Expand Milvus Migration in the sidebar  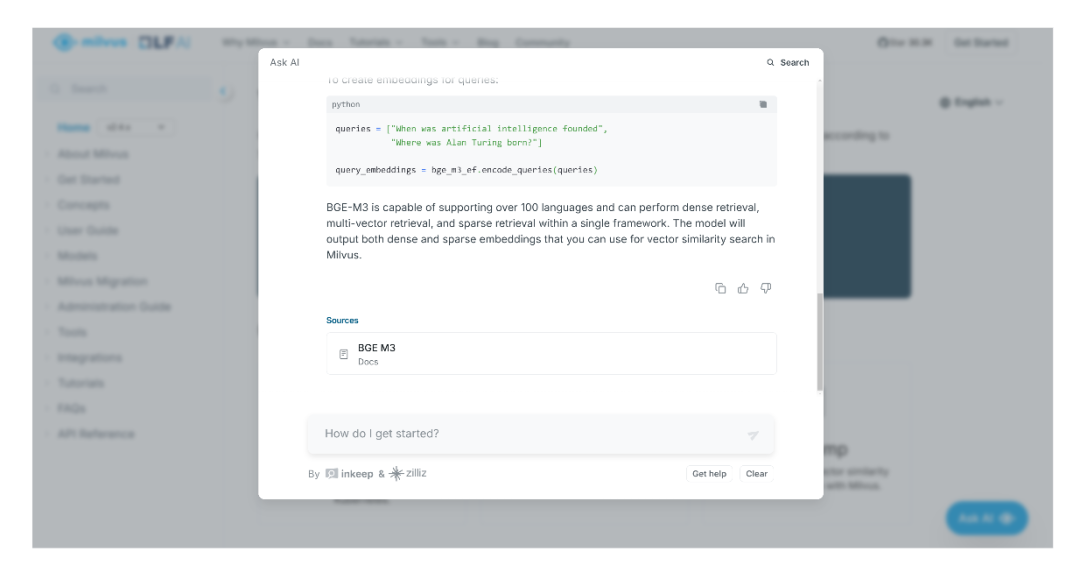102,282
